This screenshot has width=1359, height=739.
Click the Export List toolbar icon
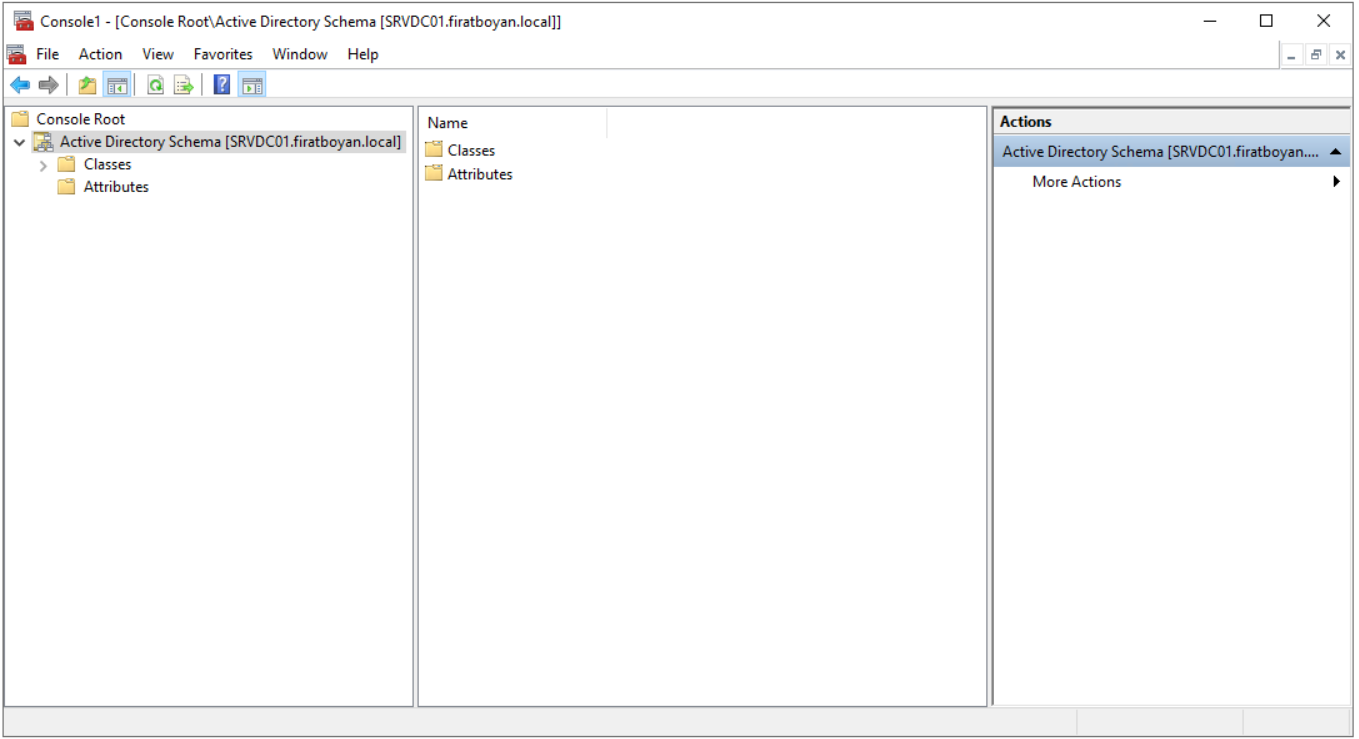point(183,85)
